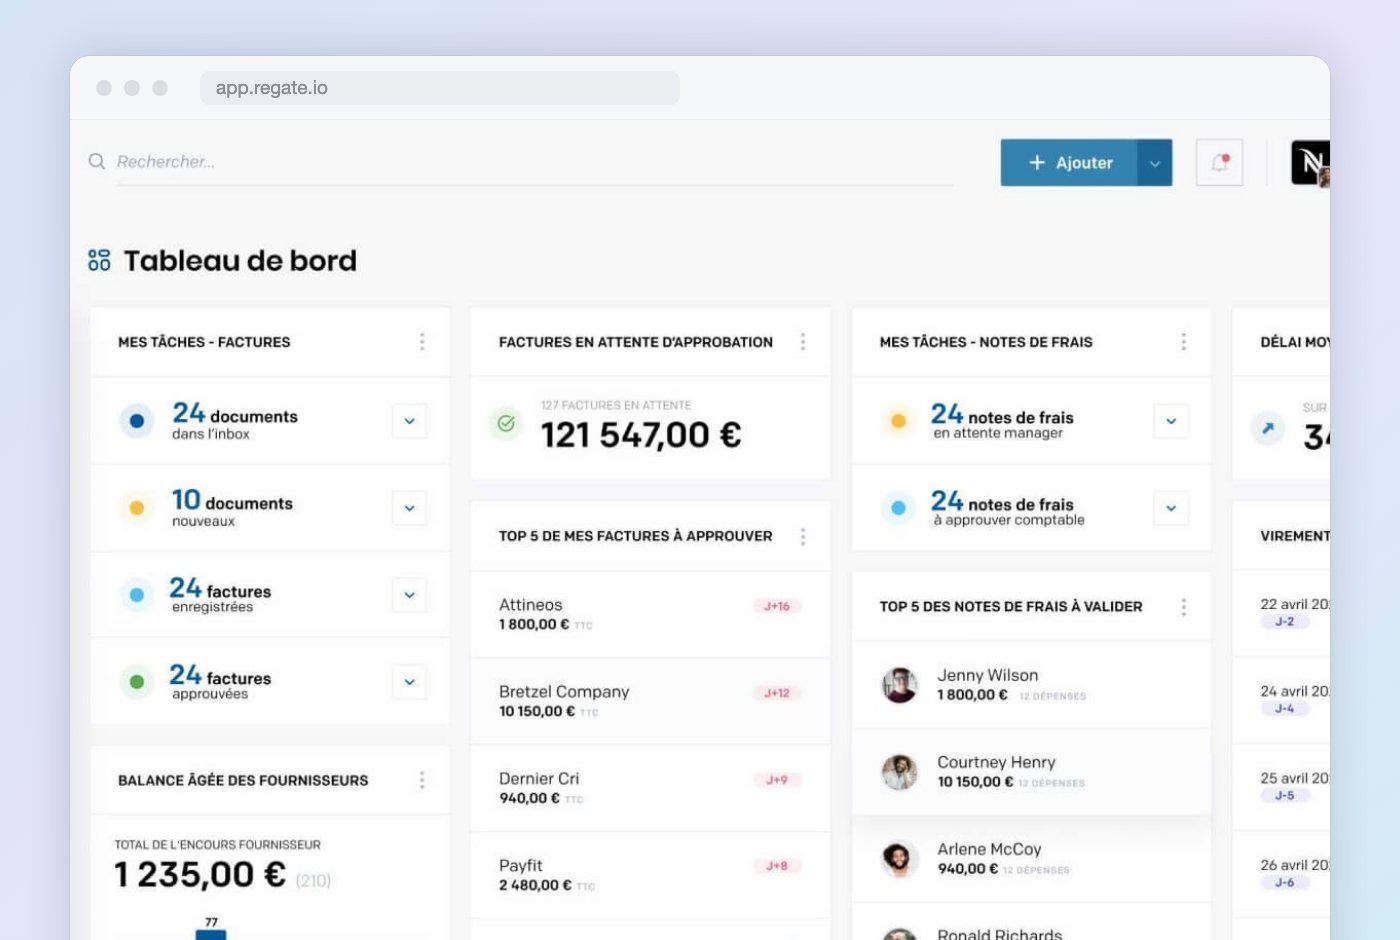Open the Ajouter dropdown arrow
Image resolution: width=1400 pixels, height=940 pixels.
tap(1155, 163)
